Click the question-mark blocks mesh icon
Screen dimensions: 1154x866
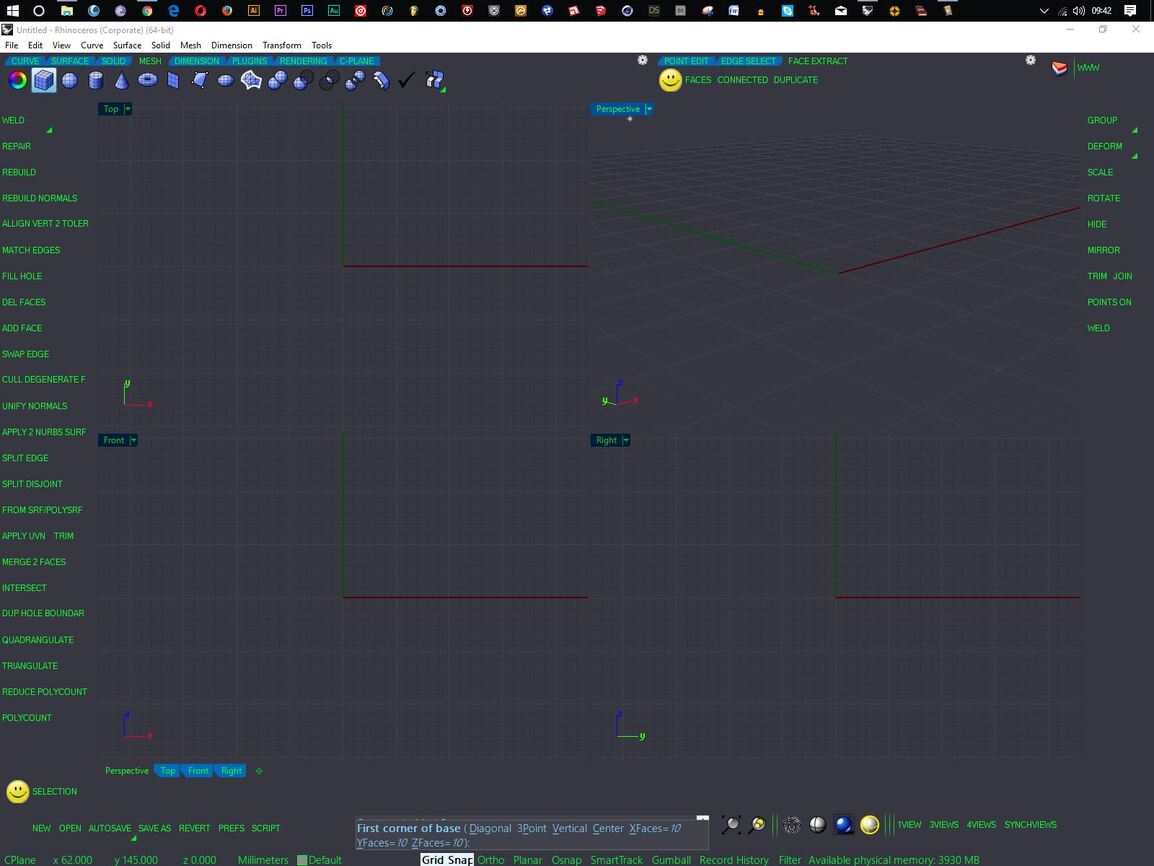point(434,80)
